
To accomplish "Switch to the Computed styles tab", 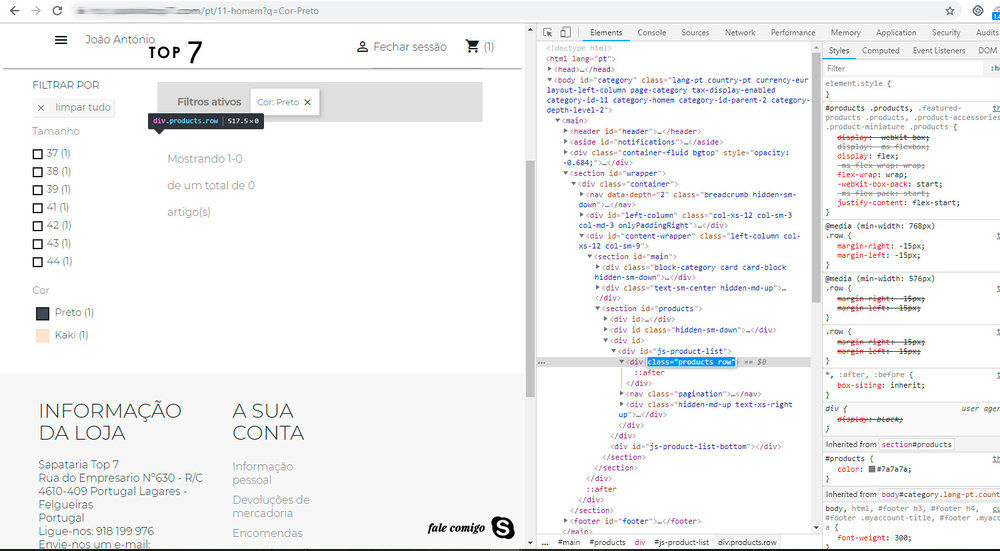I will coord(881,50).
